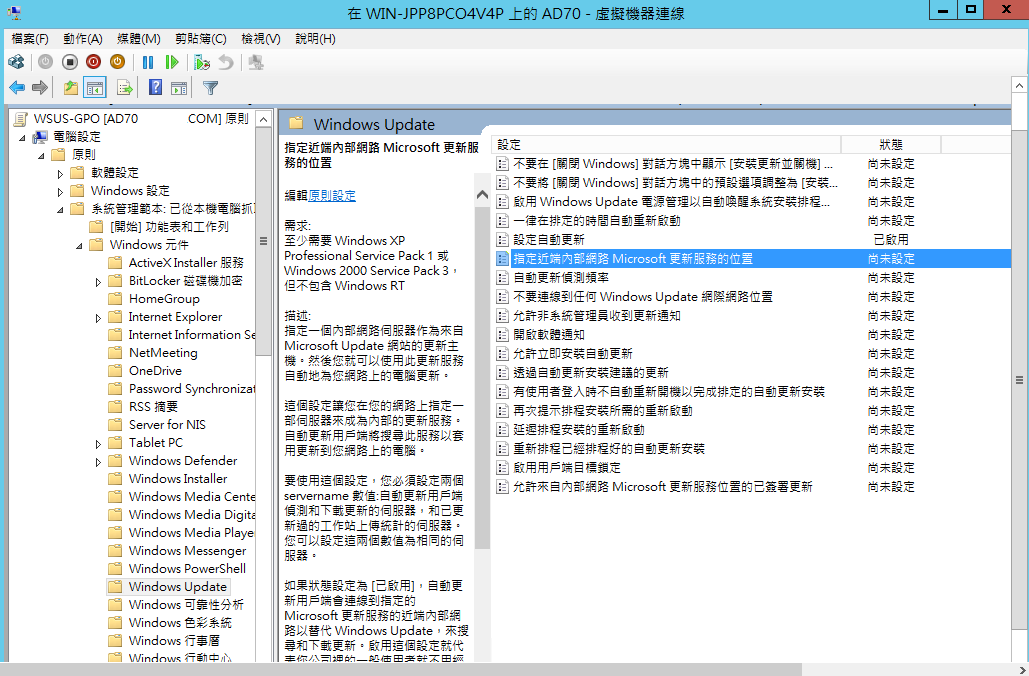Screen dimensions: 1029x676
Task: Expand the Windows Defender tree node
Action: [x=98, y=462]
